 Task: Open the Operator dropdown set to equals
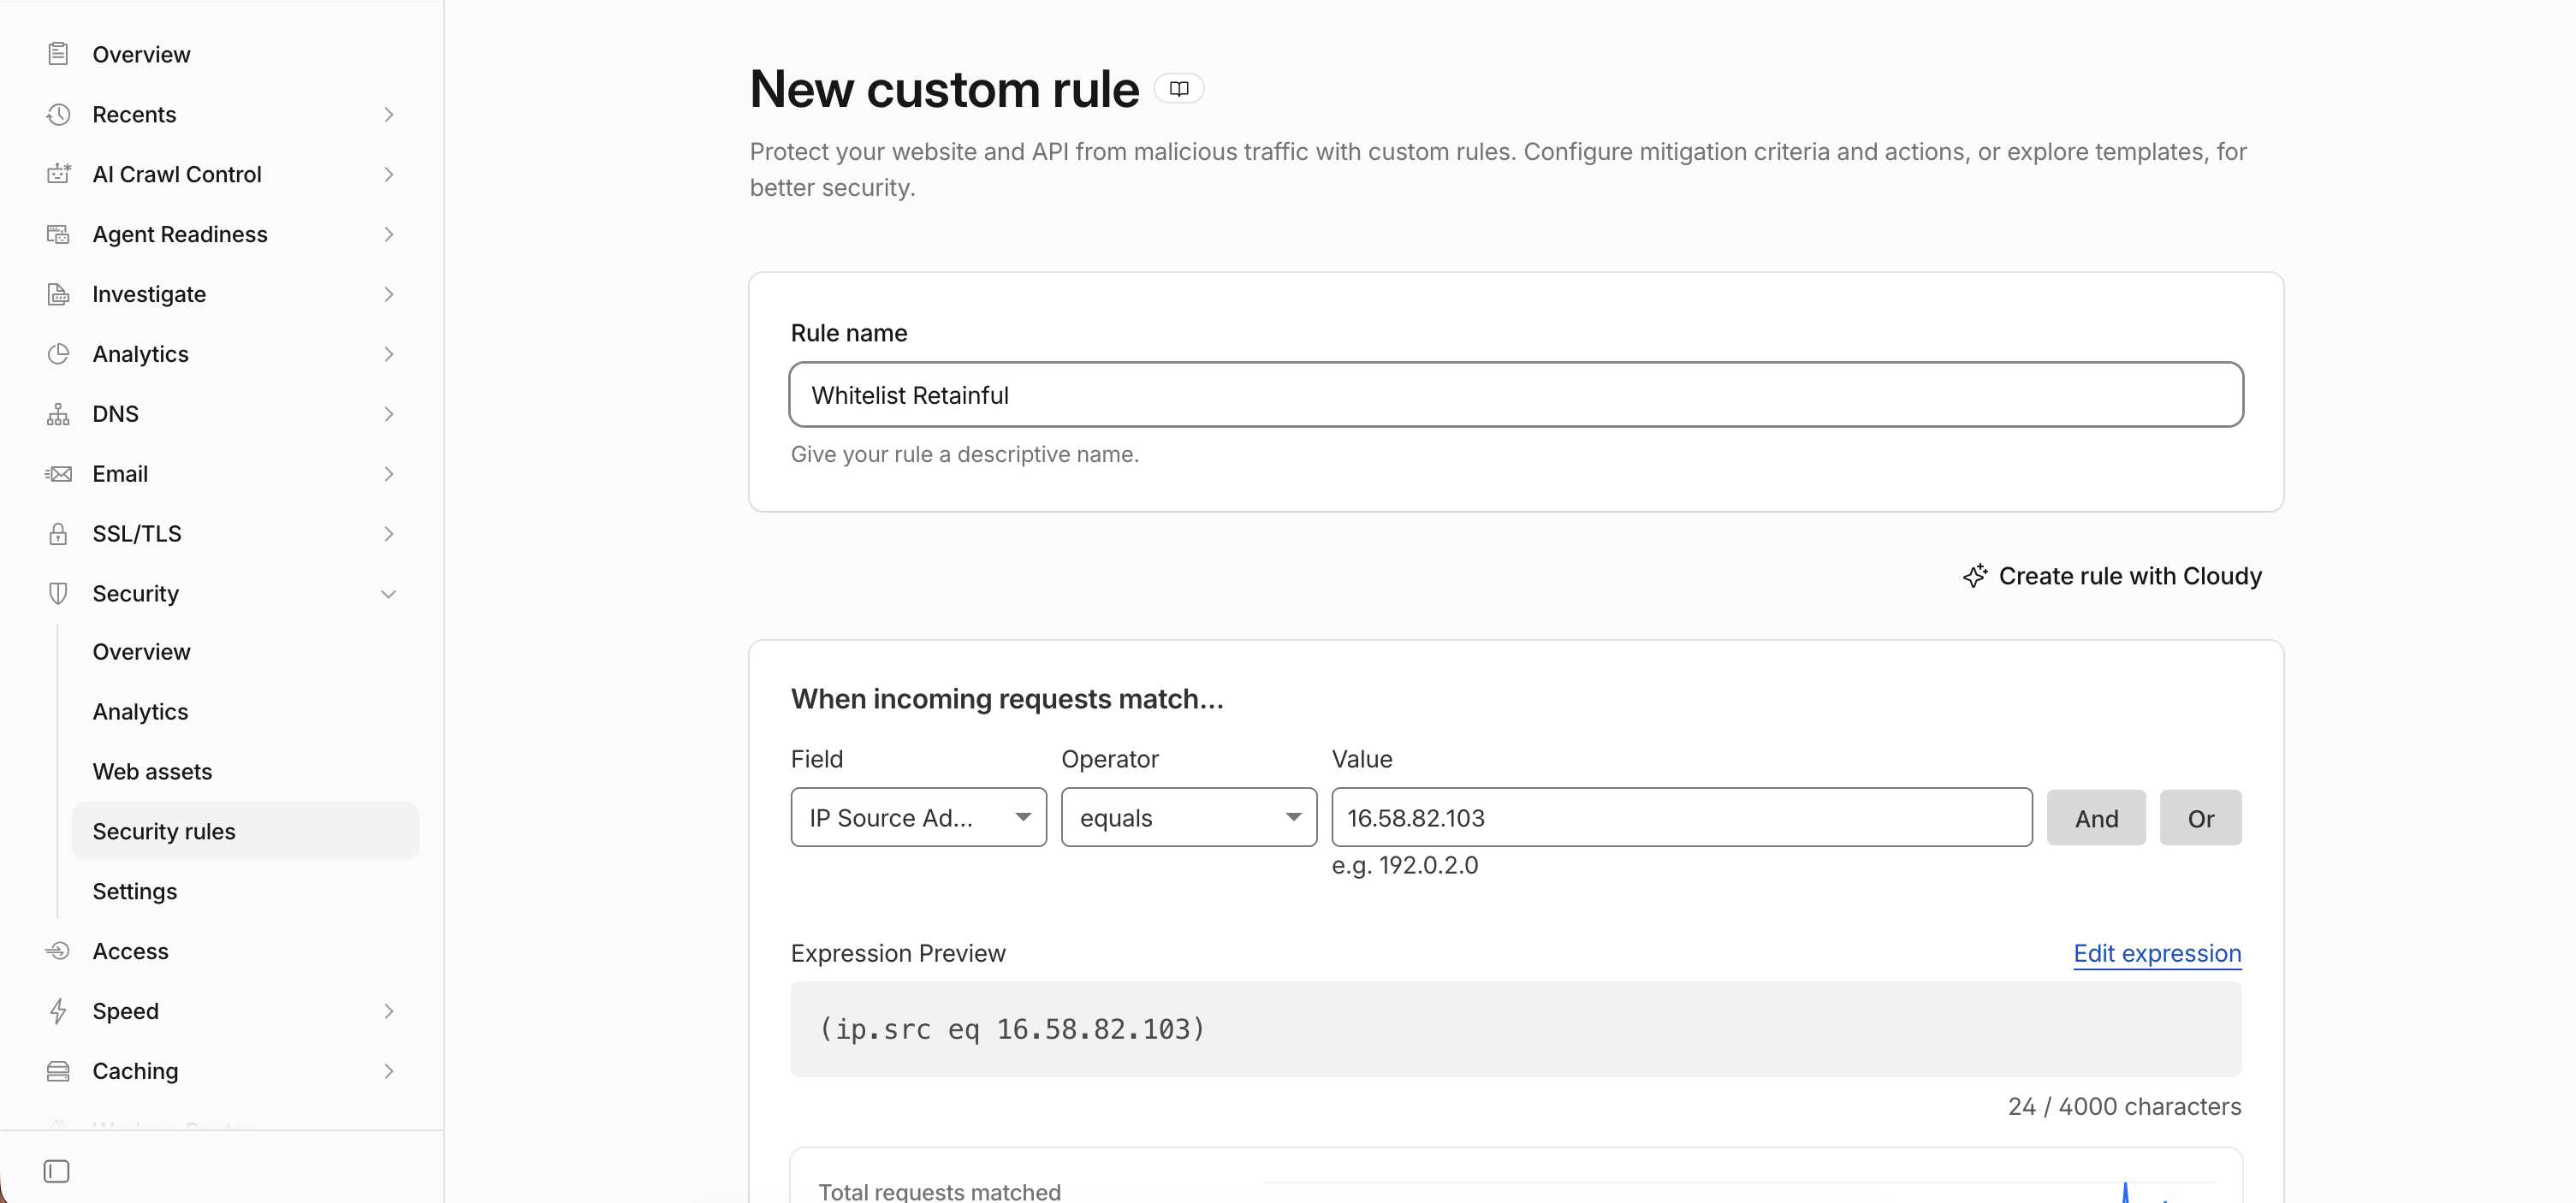click(1188, 818)
